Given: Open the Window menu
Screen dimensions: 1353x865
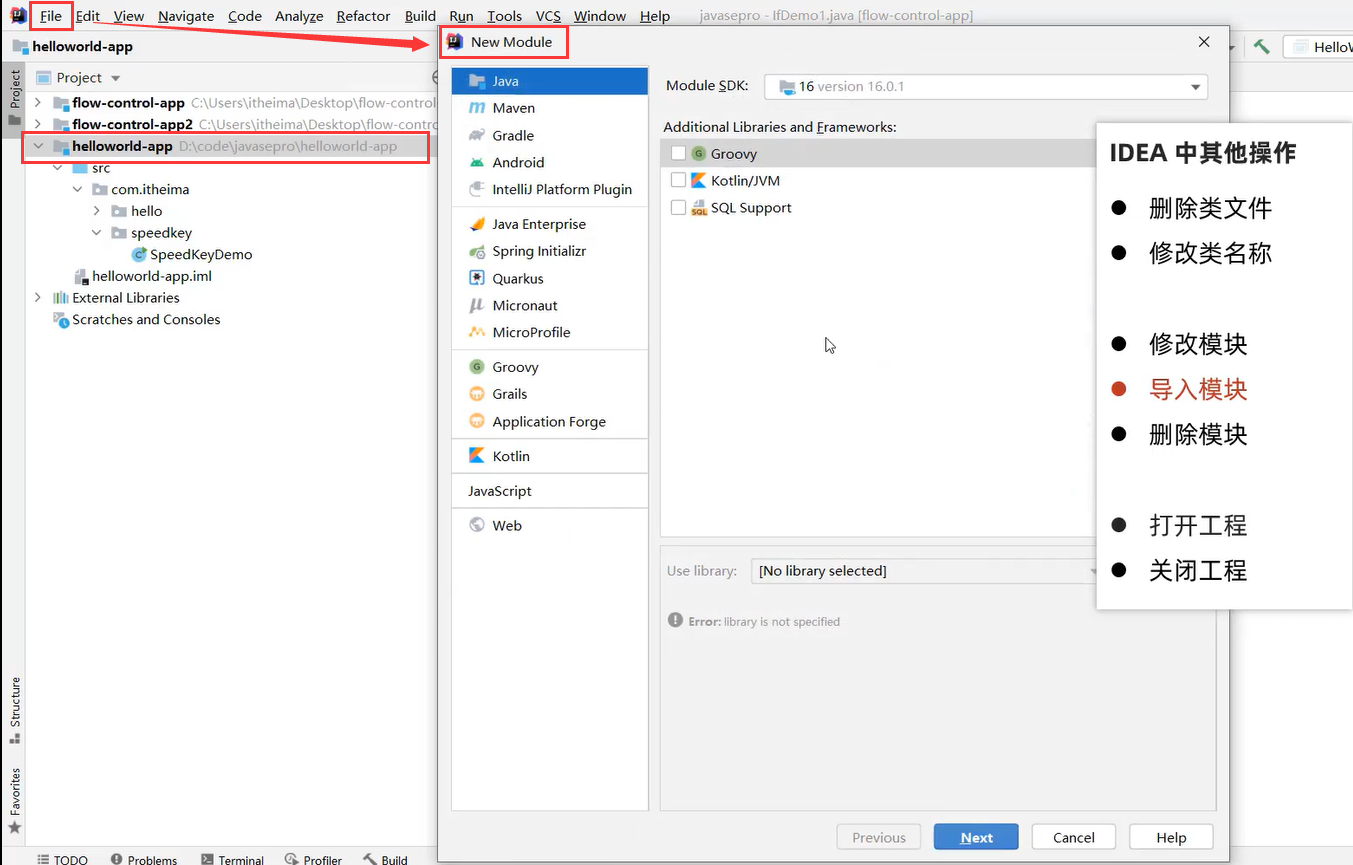Looking at the screenshot, I should coord(600,16).
